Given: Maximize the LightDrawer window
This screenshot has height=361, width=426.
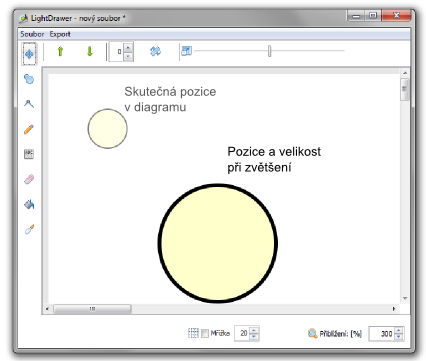Looking at the screenshot, I should pyautogui.click(x=373, y=15).
